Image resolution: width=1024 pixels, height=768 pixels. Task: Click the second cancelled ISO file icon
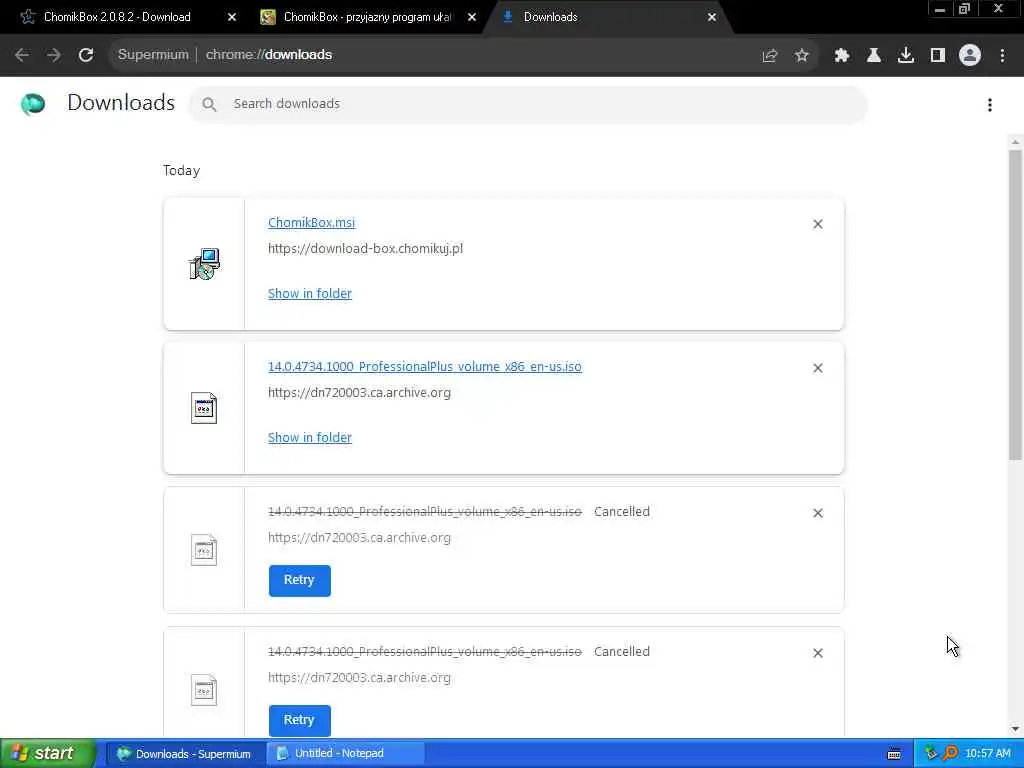[204, 690]
